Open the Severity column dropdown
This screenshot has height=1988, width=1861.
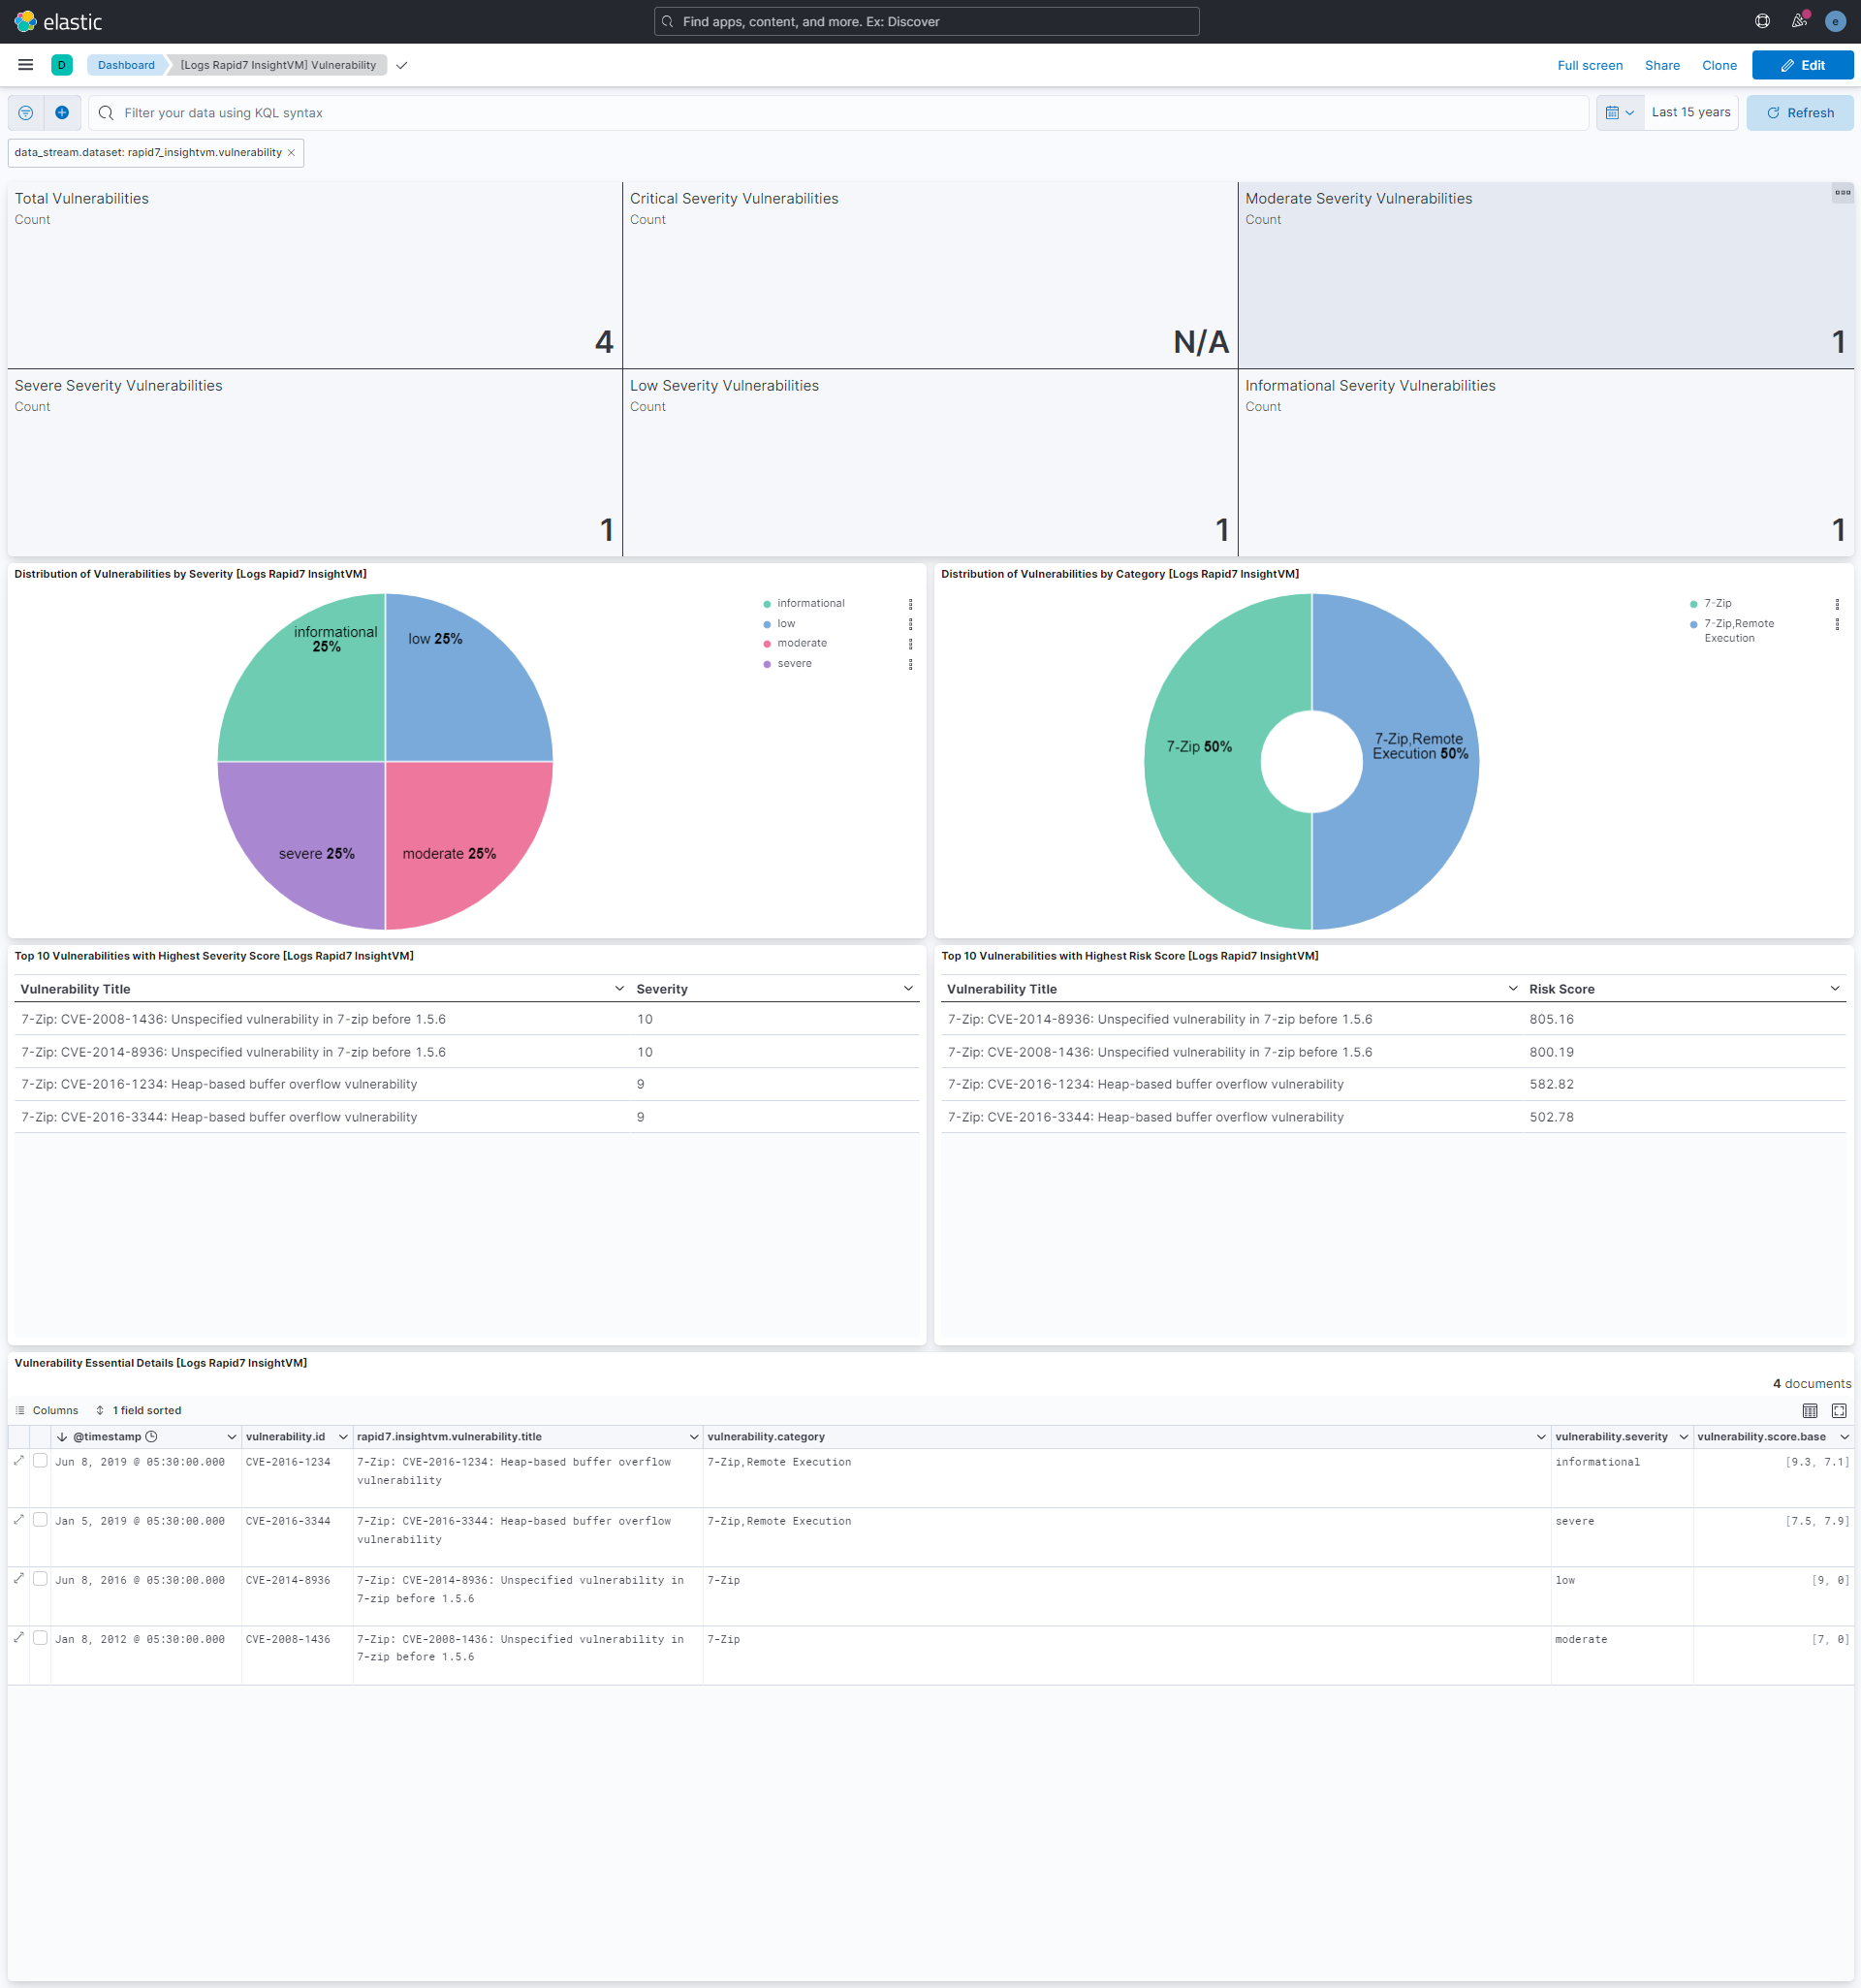click(x=906, y=988)
